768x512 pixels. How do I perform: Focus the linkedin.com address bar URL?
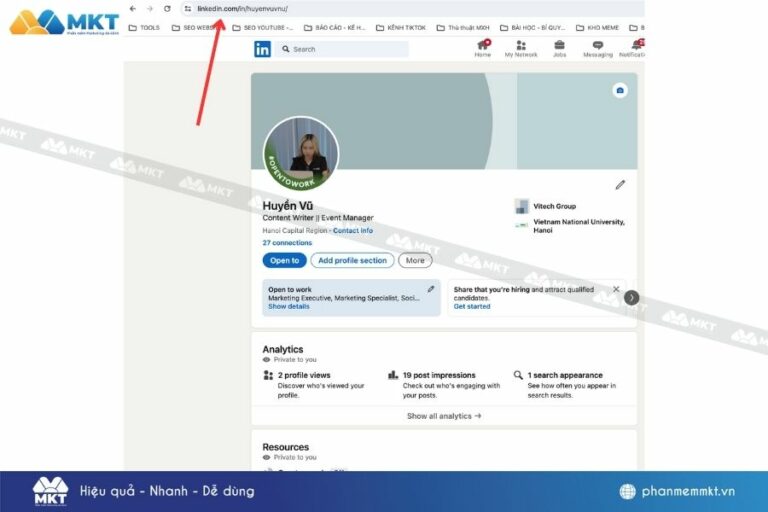tap(242, 9)
